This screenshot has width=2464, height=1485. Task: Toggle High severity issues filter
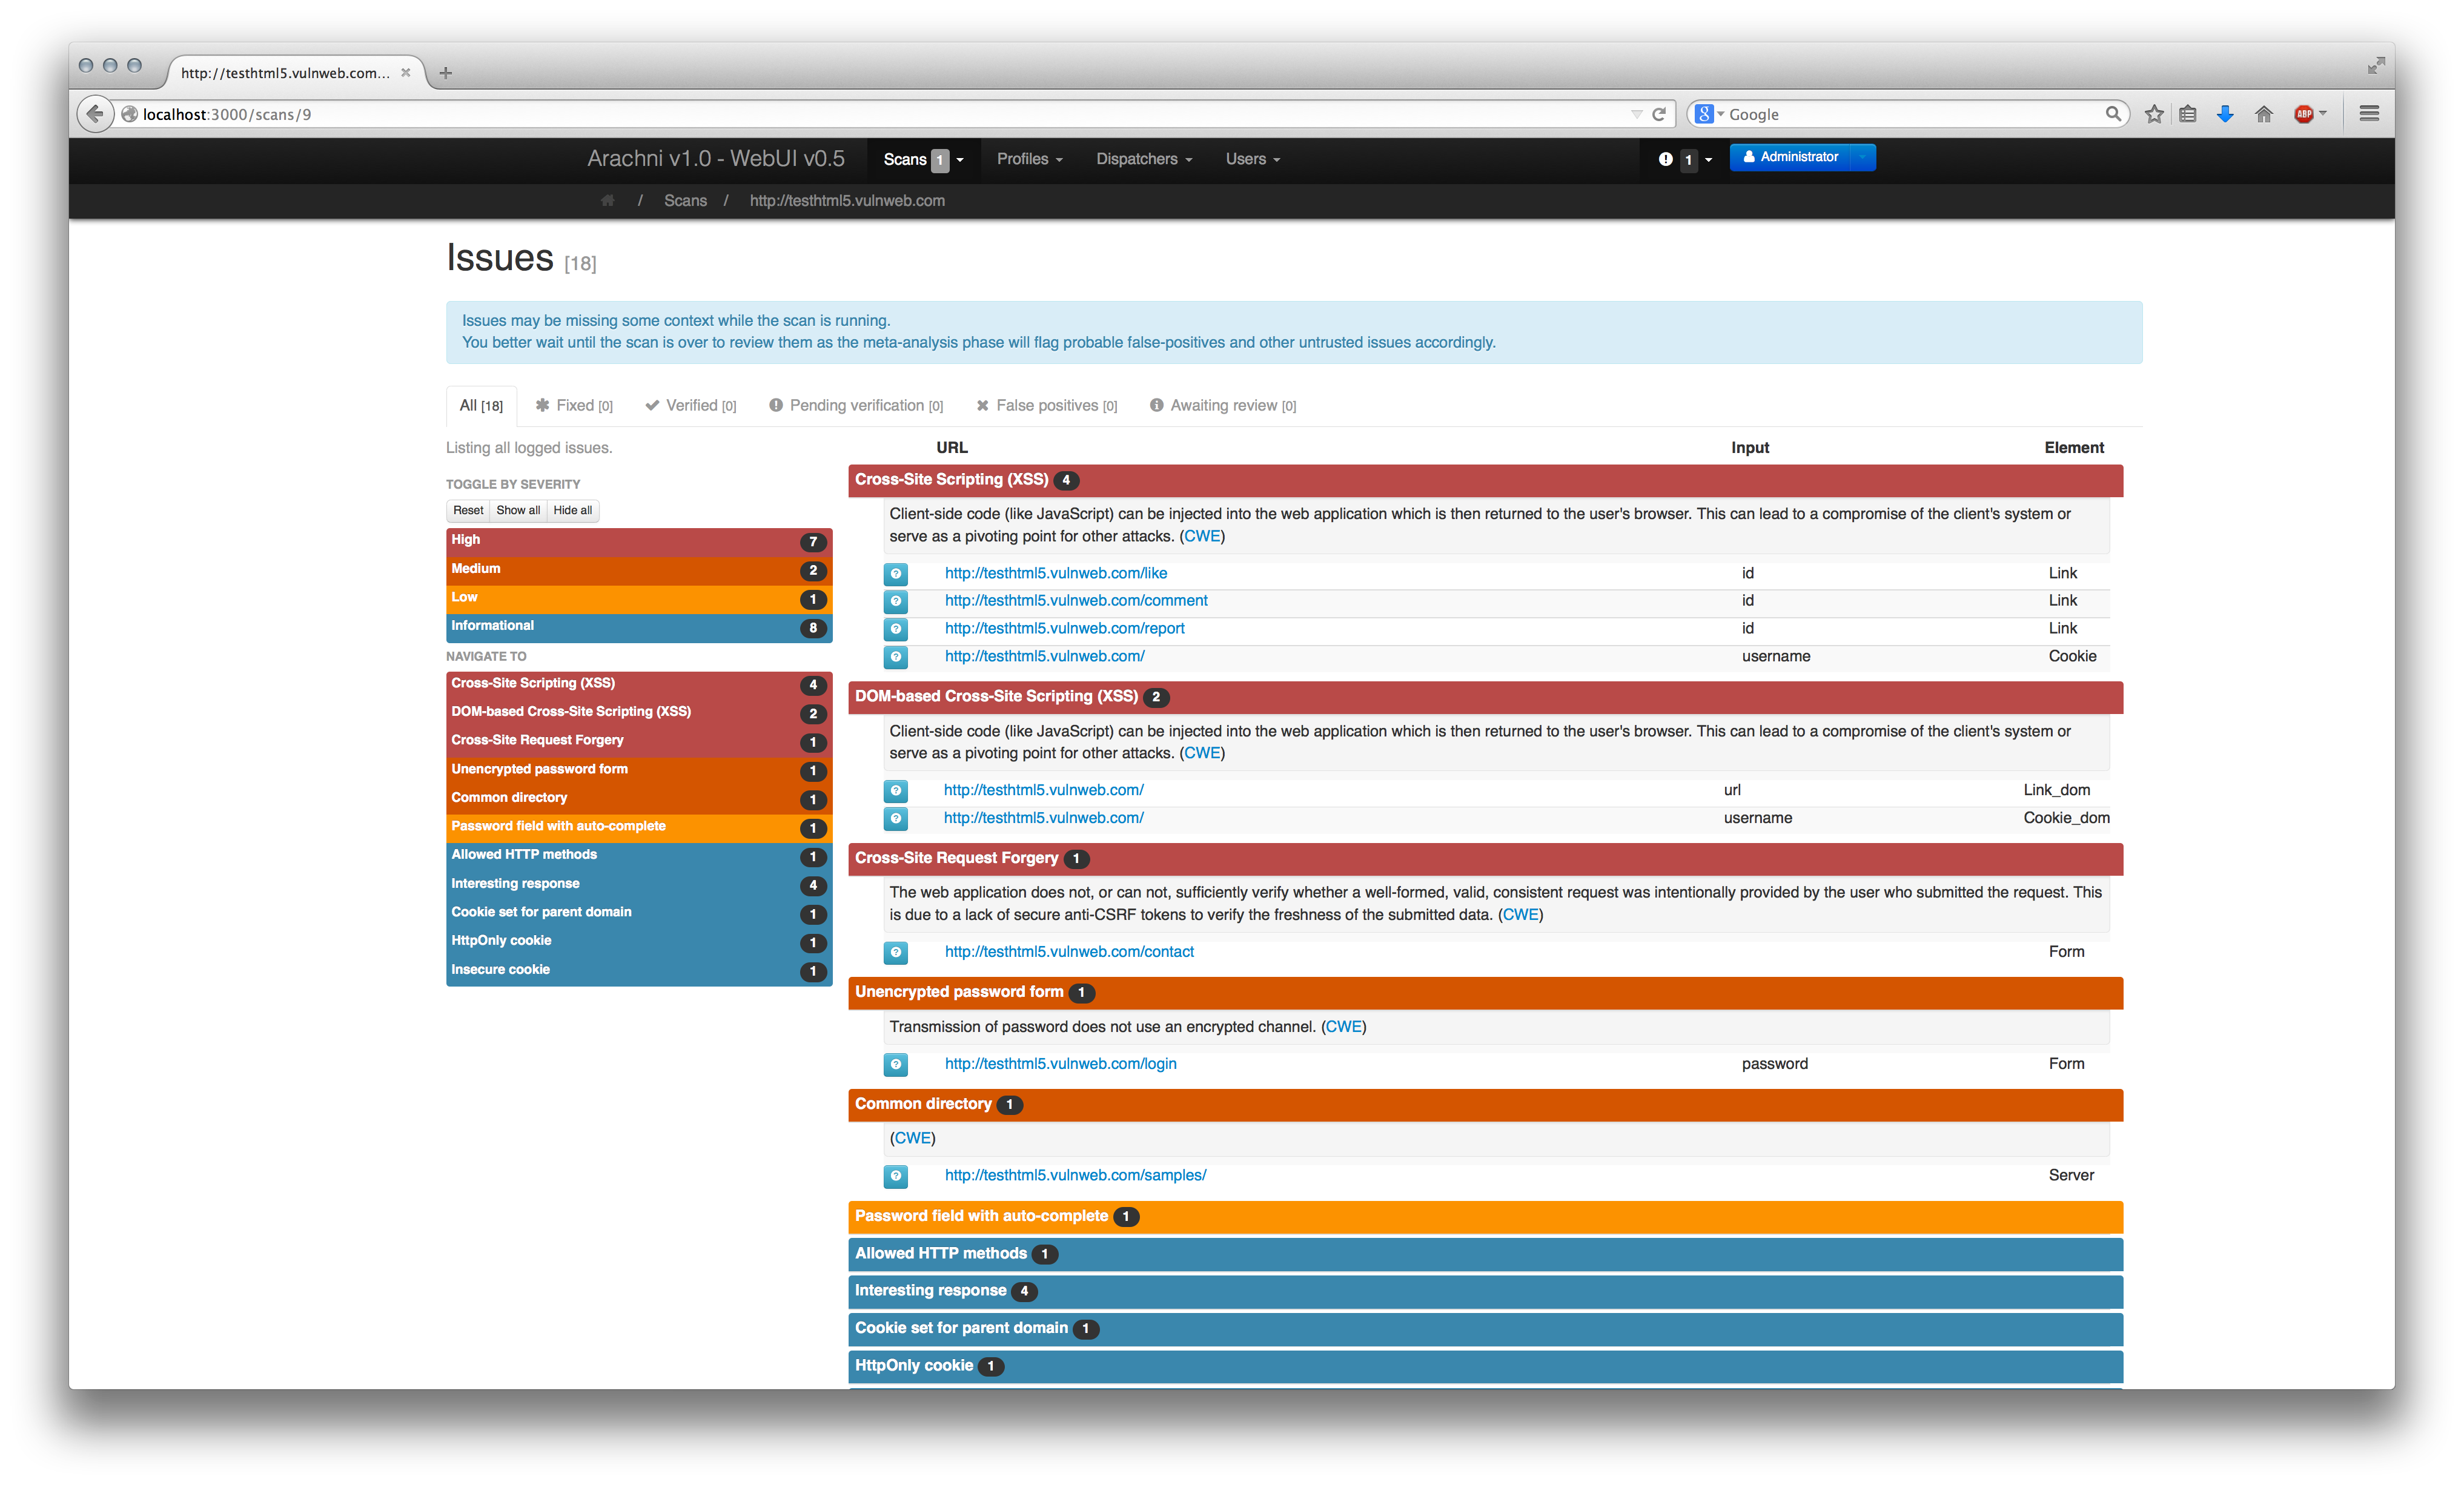(x=638, y=541)
